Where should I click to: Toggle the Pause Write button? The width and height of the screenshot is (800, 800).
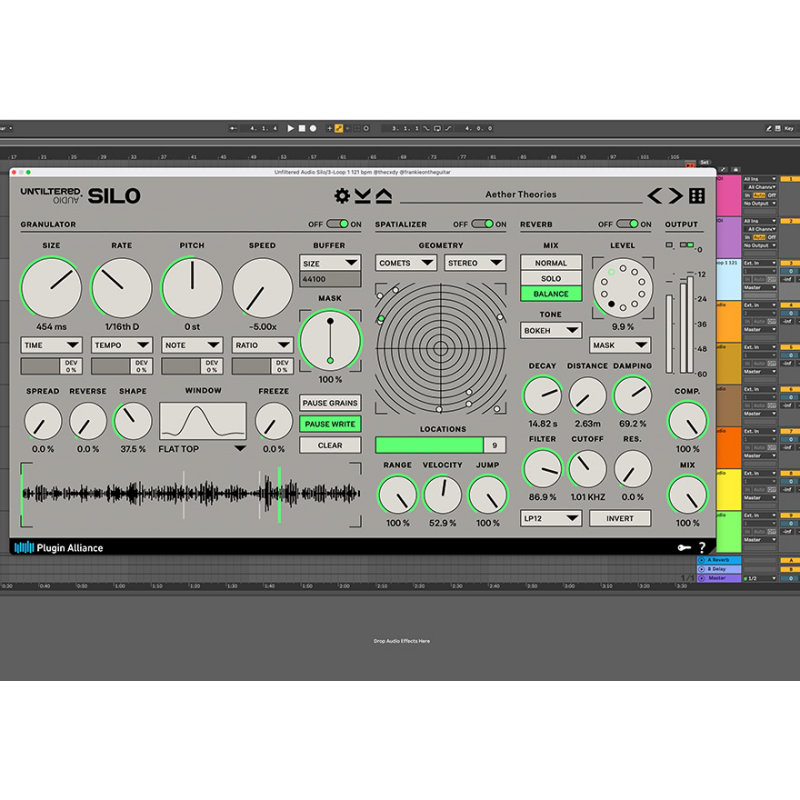(330, 424)
